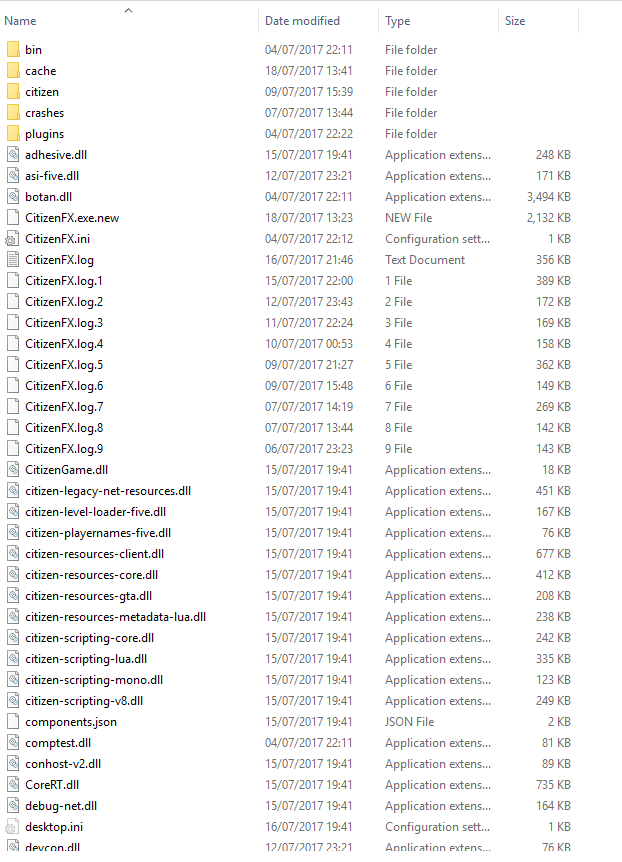Select the file name citizen-level-loader-five.dll
The image size is (622, 862).
(x=96, y=512)
